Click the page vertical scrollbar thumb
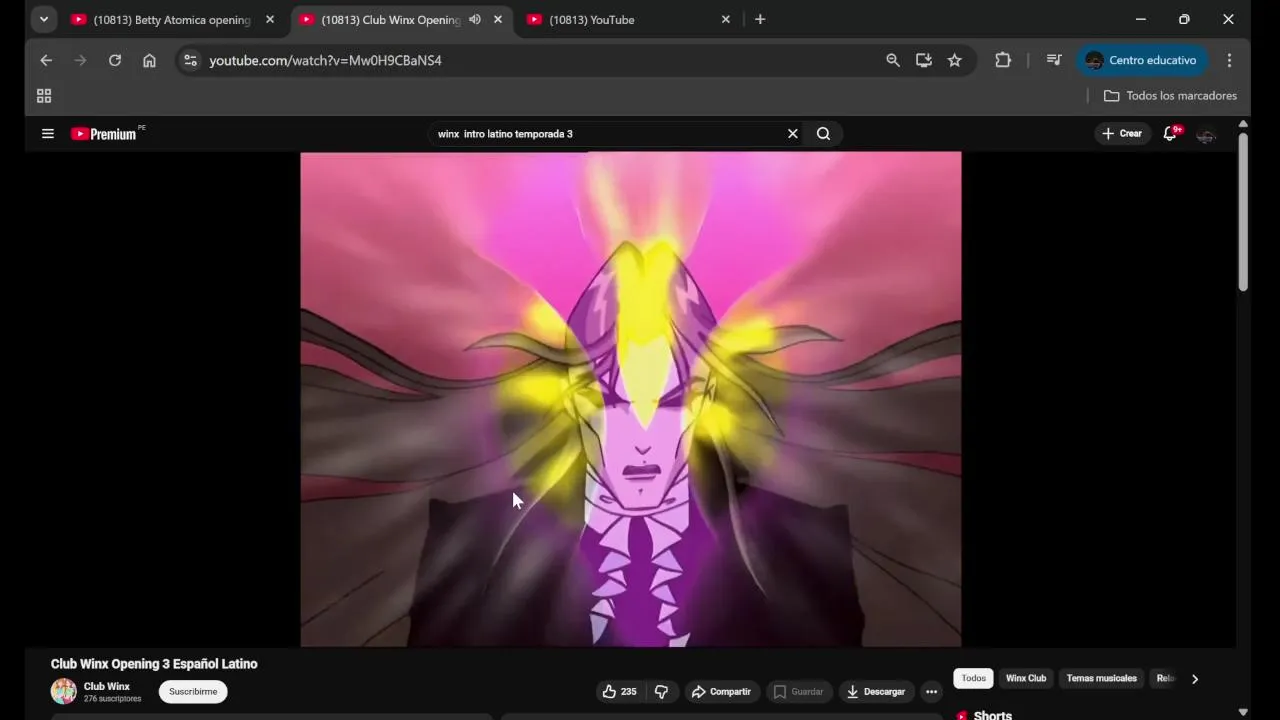The height and width of the screenshot is (720, 1280). click(1243, 211)
